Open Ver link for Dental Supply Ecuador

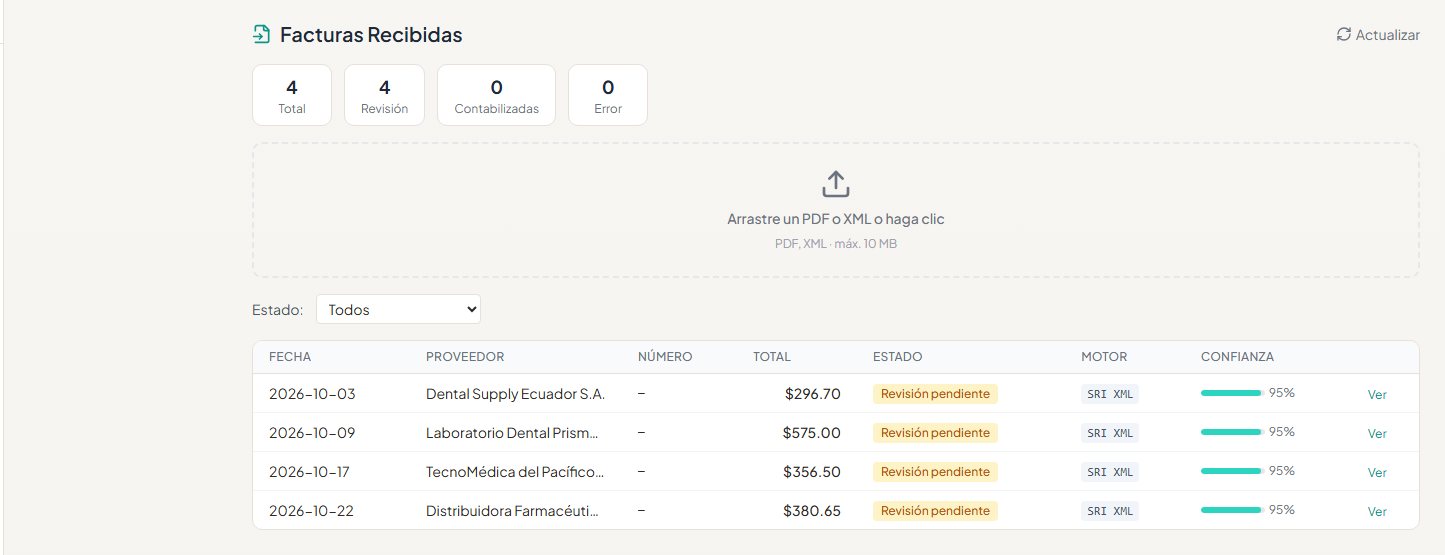(1377, 394)
